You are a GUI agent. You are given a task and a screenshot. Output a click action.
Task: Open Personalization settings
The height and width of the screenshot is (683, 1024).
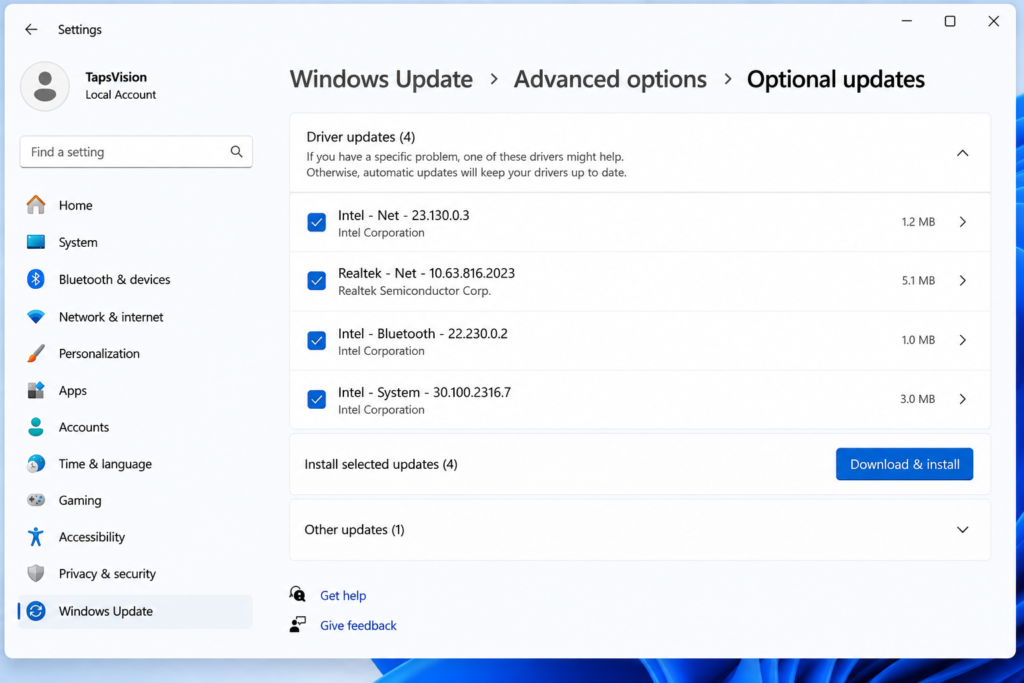click(136, 353)
